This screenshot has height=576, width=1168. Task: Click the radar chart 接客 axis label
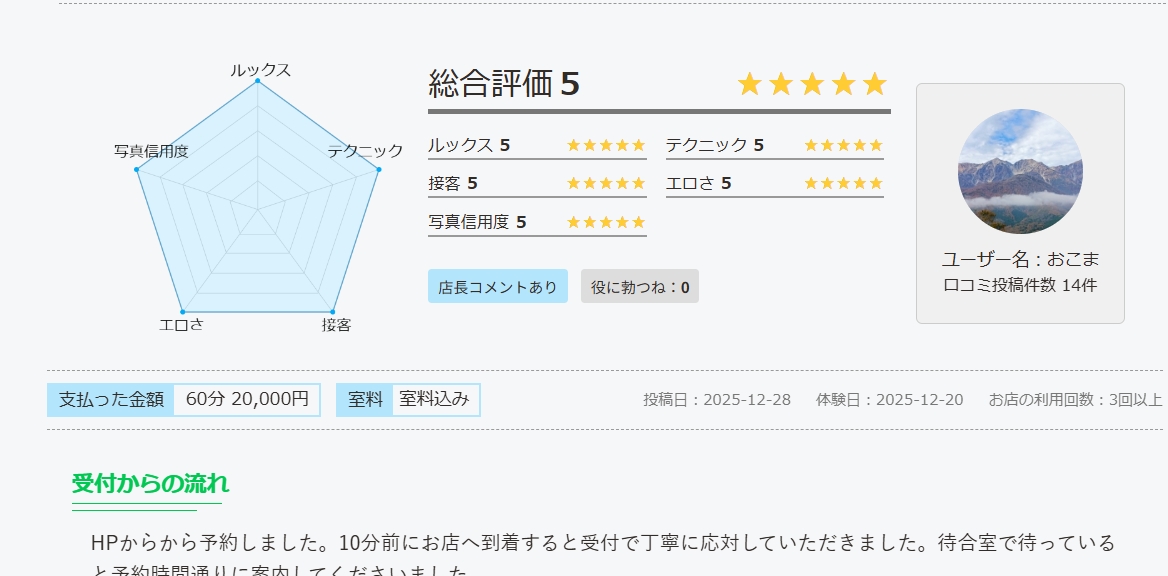tap(336, 325)
